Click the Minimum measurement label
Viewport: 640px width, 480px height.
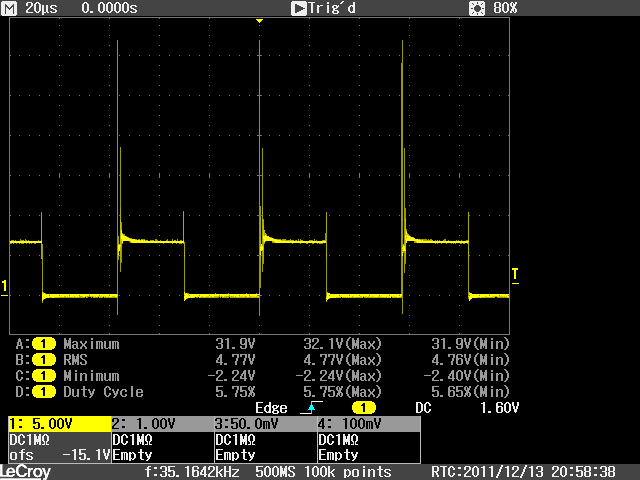coord(91,376)
